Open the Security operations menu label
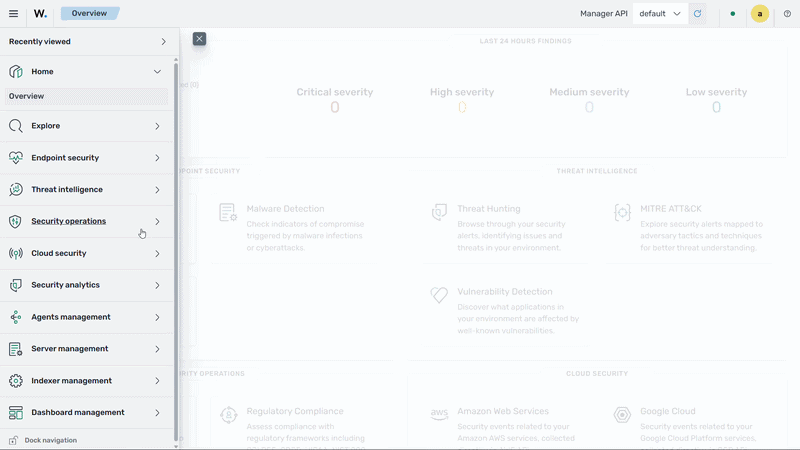Screen dimensions: 800x450 click(x=68, y=221)
